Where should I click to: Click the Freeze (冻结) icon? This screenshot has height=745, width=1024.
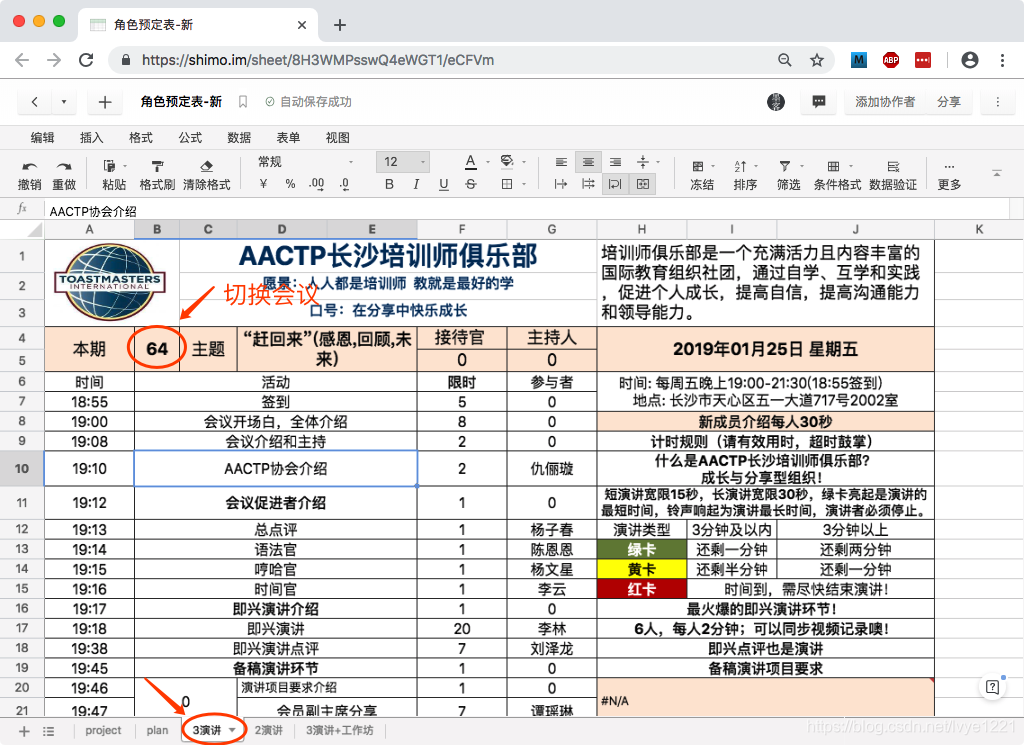(x=698, y=166)
